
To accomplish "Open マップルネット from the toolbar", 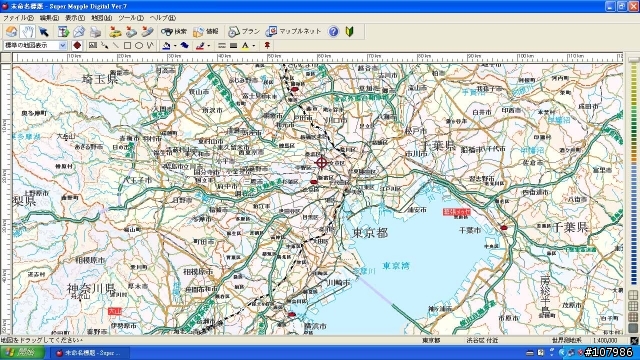I will pyautogui.click(x=293, y=31).
